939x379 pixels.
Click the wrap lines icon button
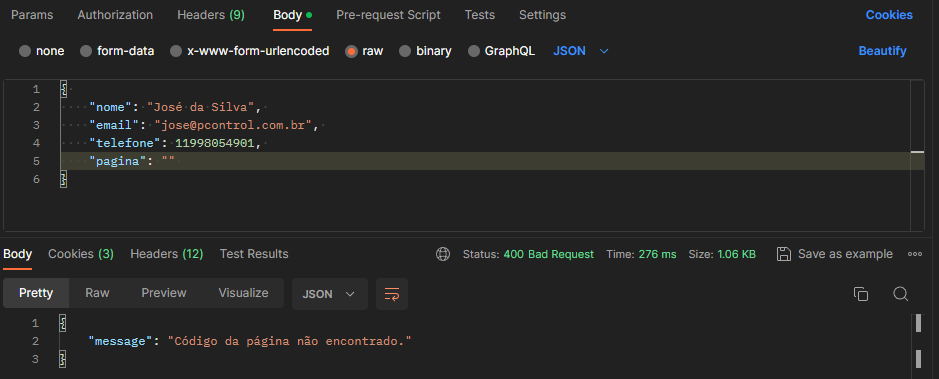[392, 293]
